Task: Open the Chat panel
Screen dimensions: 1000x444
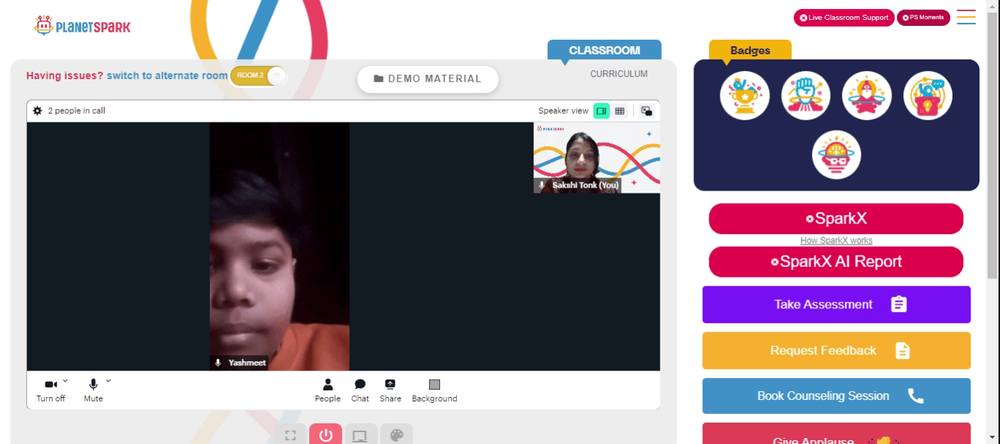Action: (x=360, y=390)
